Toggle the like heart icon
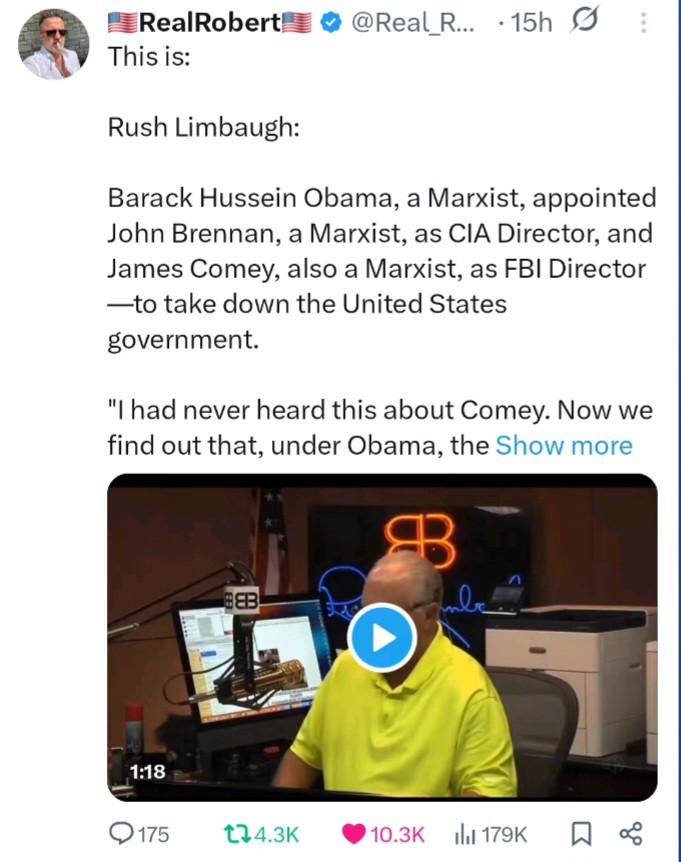Screen dimensions: 681x862 coord(354,834)
